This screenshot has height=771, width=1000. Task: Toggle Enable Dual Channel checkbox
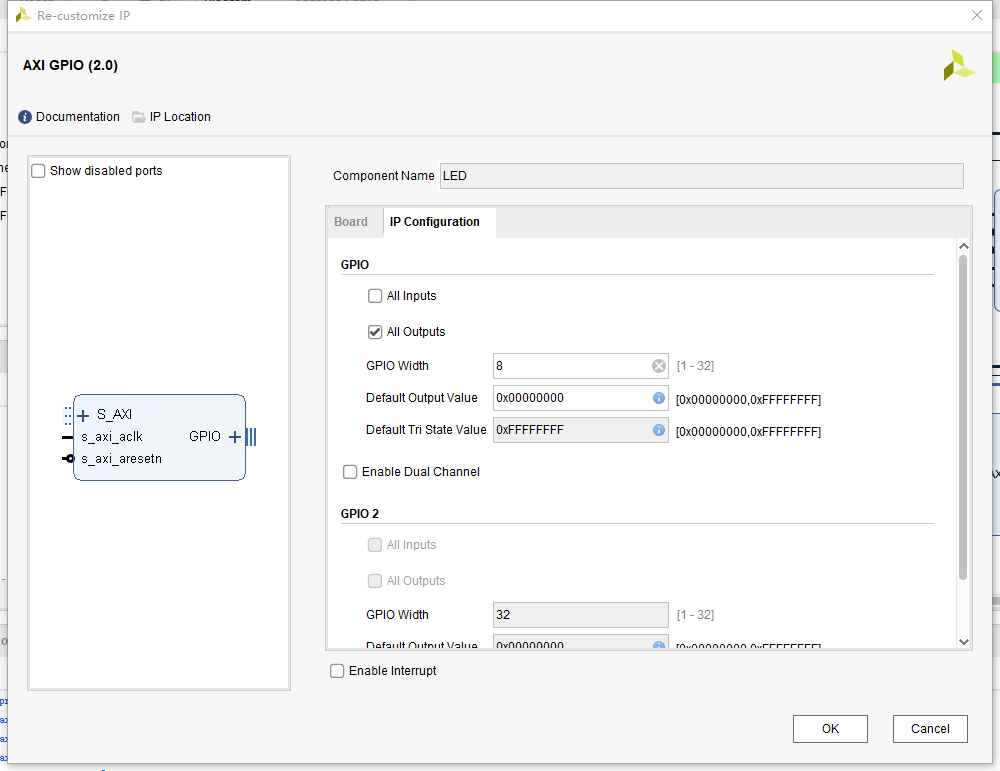[x=350, y=472]
